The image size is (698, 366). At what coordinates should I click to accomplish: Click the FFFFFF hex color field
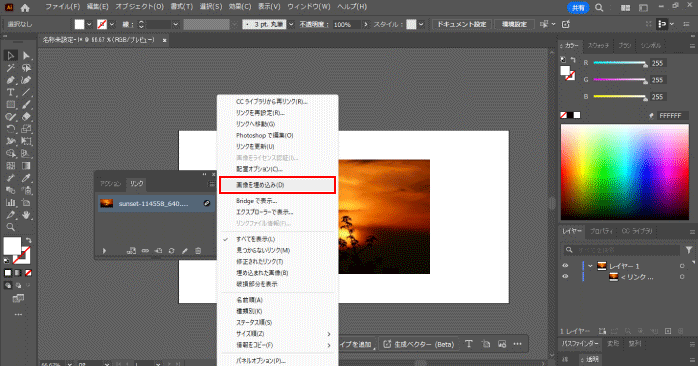[x=672, y=115]
